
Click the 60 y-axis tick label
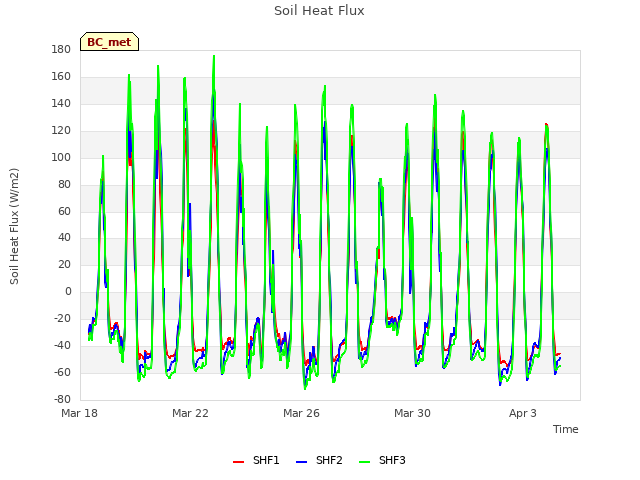click(64, 211)
